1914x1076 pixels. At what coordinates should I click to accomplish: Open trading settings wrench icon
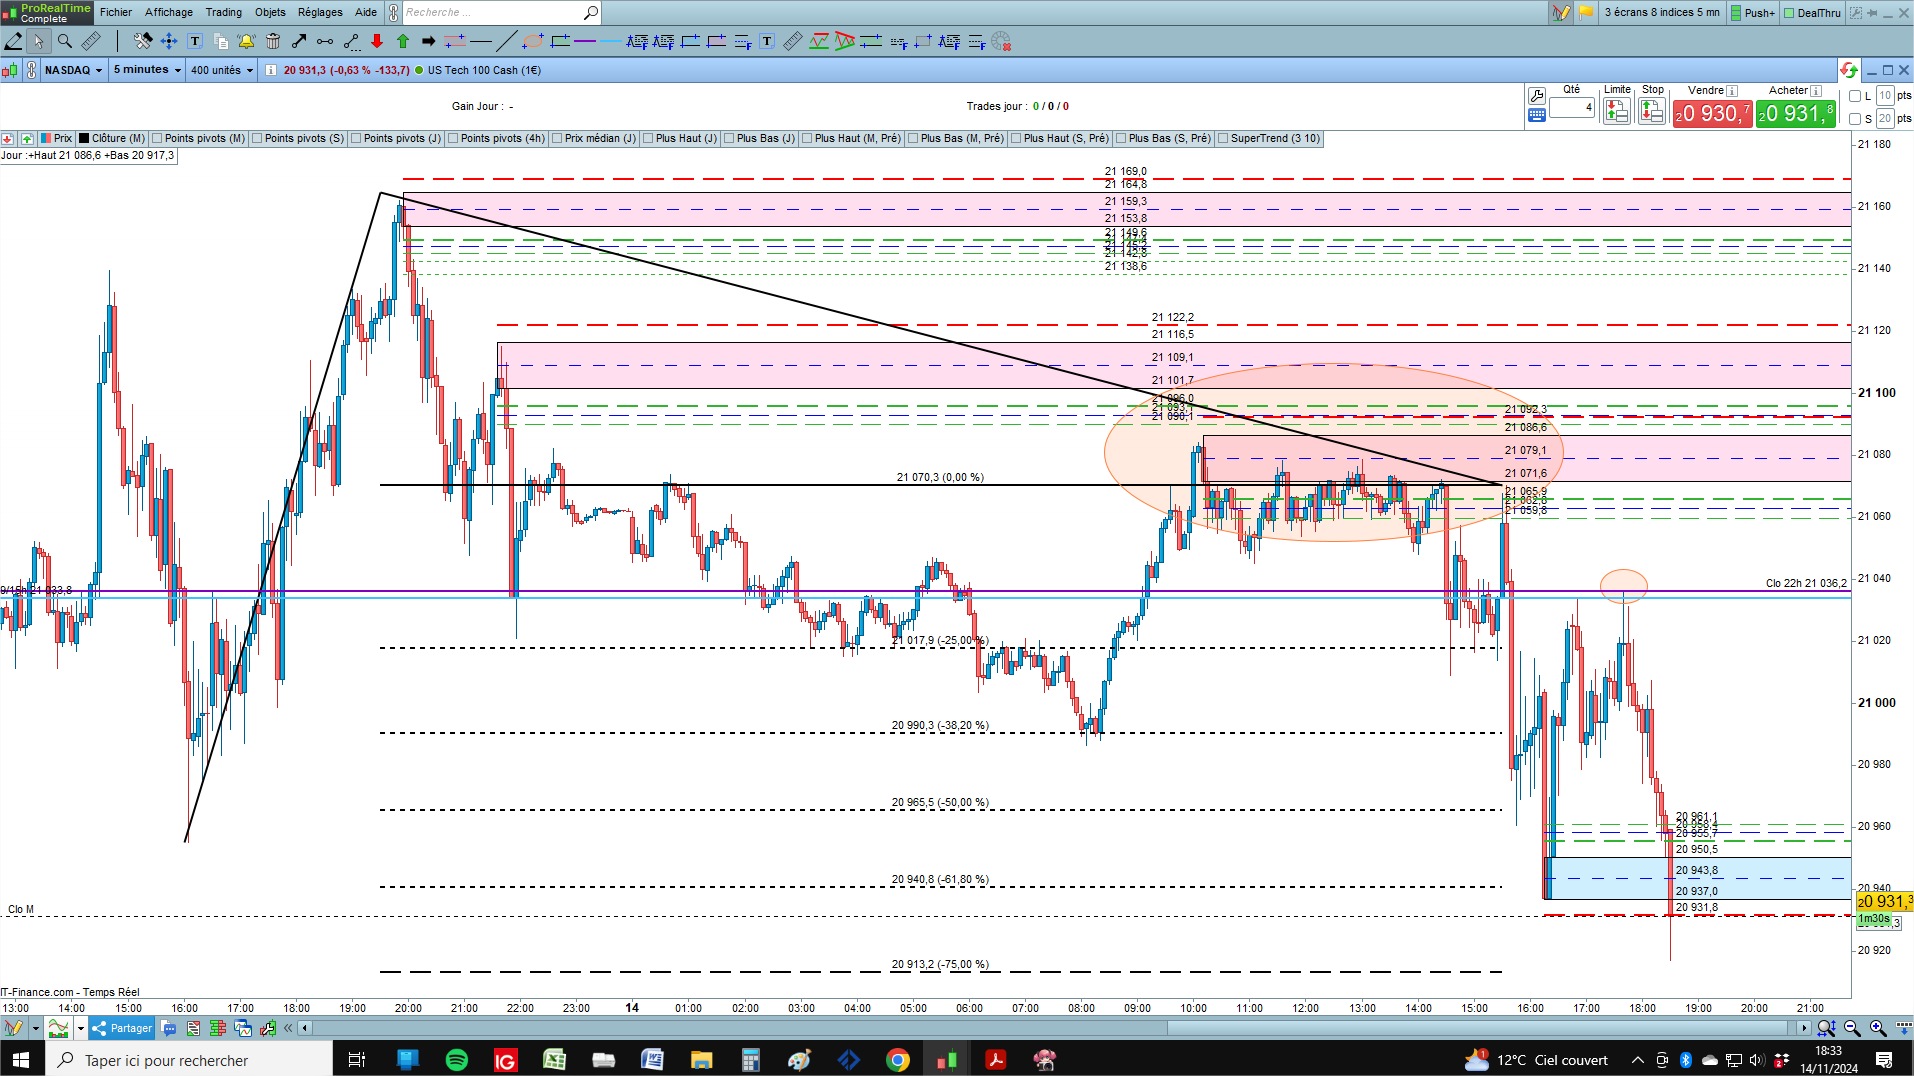pyautogui.click(x=1537, y=96)
